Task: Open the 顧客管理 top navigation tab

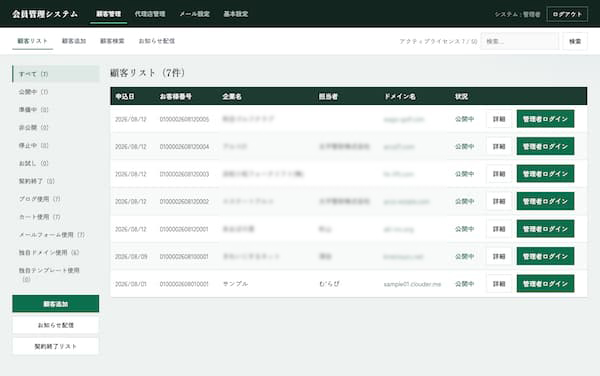Action: [x=109, y=14]
